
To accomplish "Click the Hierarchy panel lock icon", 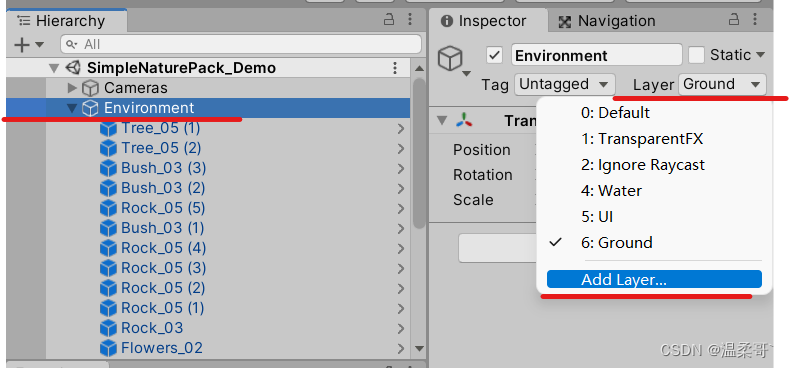I will (x=389, y=21).
